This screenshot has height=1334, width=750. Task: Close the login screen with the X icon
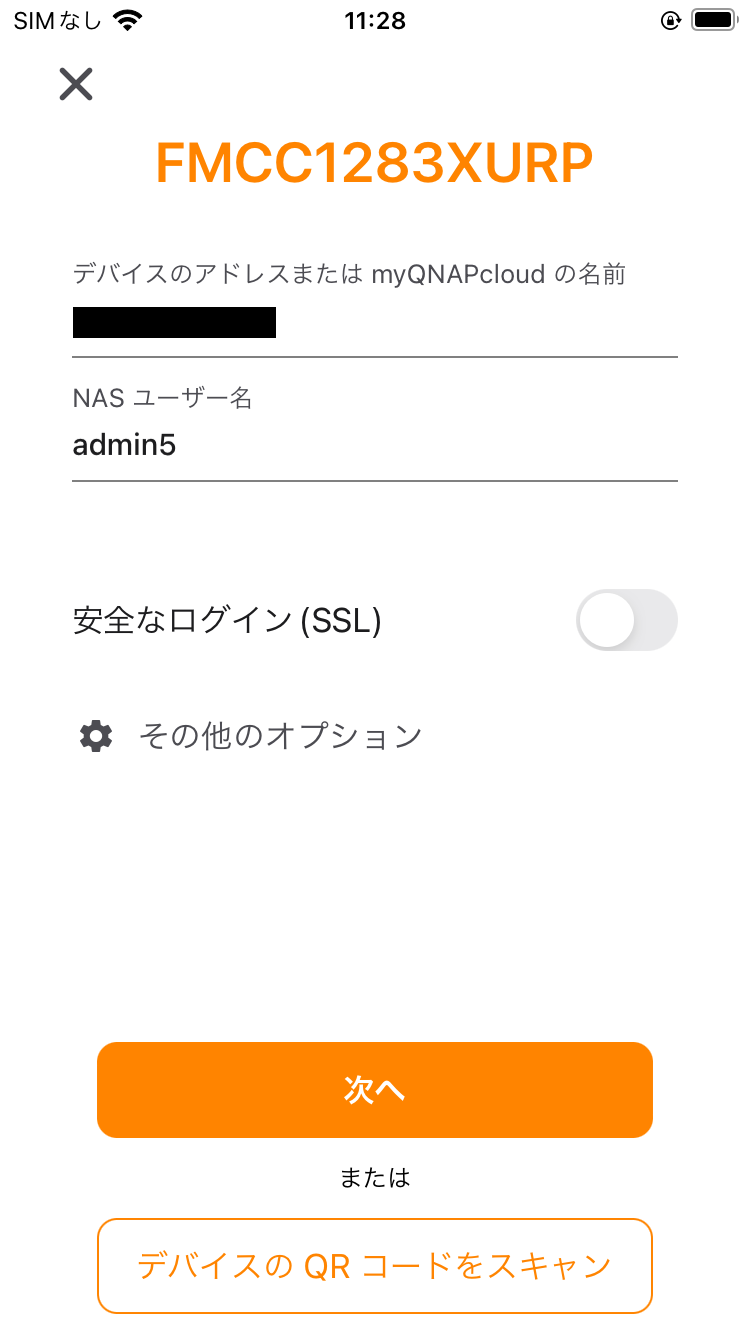76,85
